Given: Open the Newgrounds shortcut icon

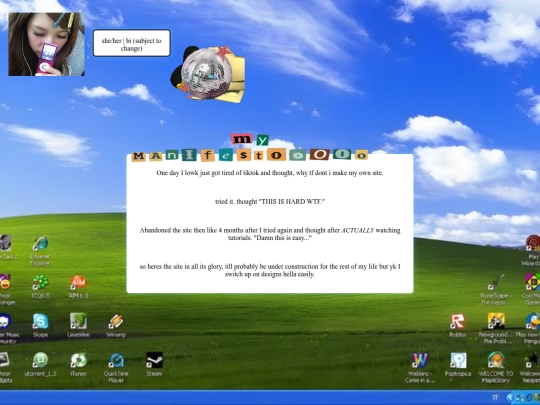Looking at the screenshot, I should pyautogui.click(x=496, y=321).
